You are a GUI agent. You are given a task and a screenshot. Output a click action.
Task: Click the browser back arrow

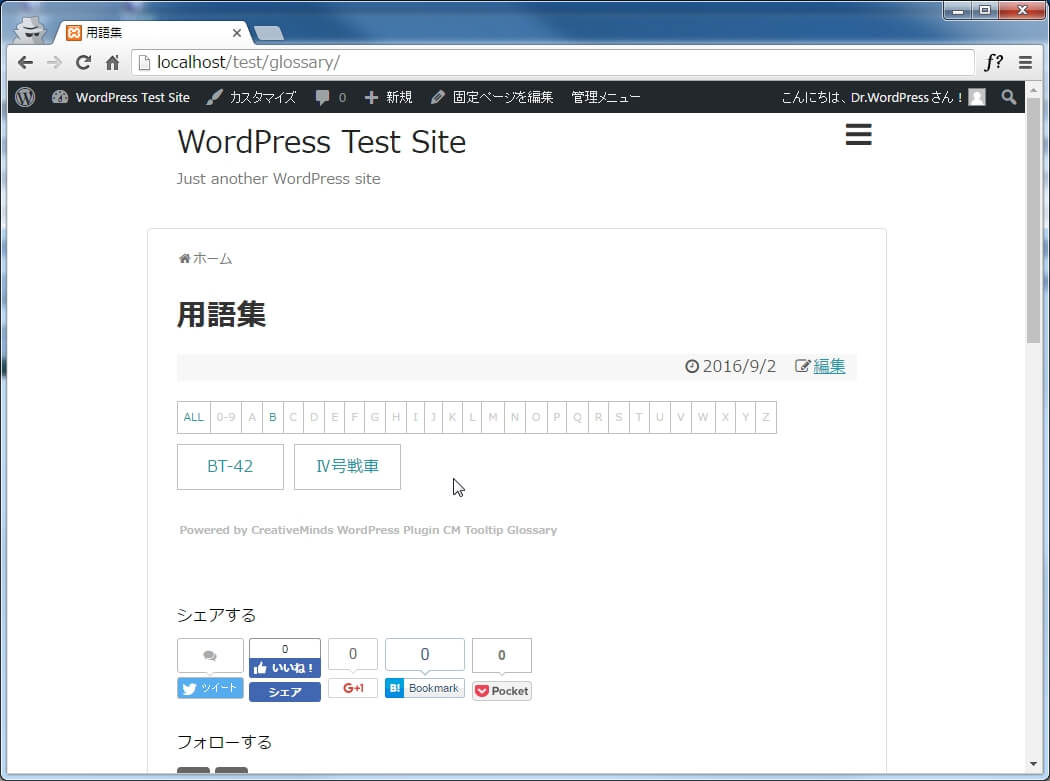point(25,62)
